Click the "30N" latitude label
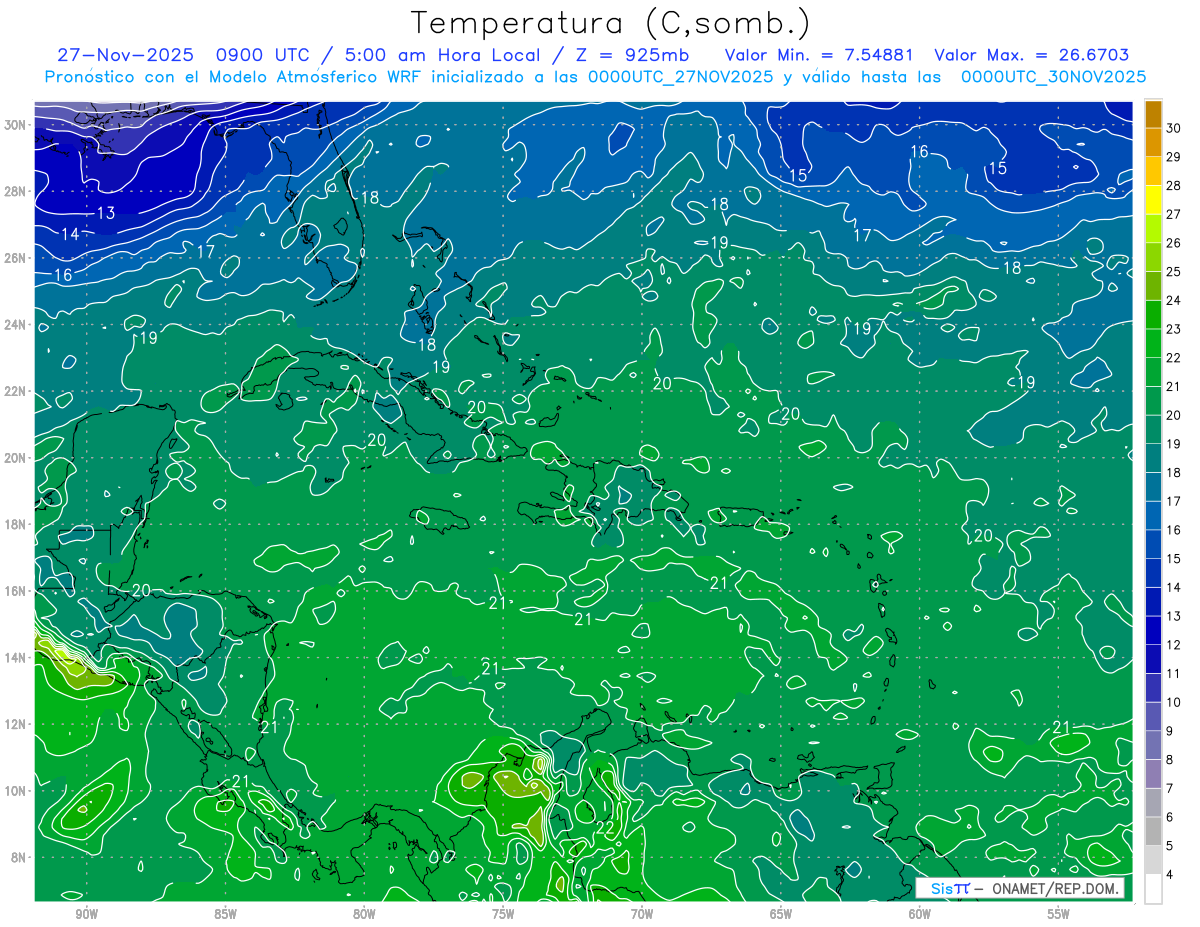 (x=16, y=125)
